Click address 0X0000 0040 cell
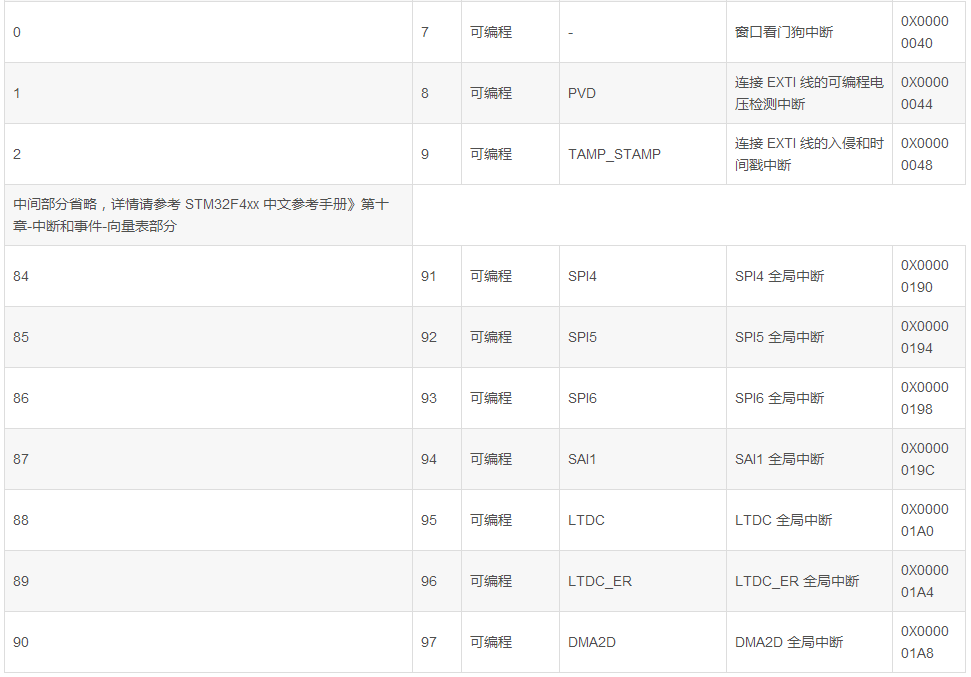 pos(924,32)
